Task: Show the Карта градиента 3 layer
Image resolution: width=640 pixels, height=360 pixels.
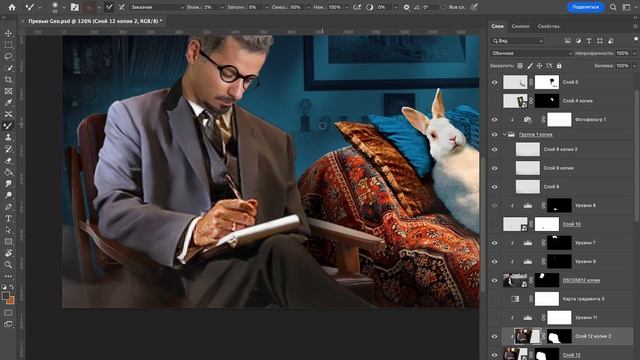Action: coord(494,299)
